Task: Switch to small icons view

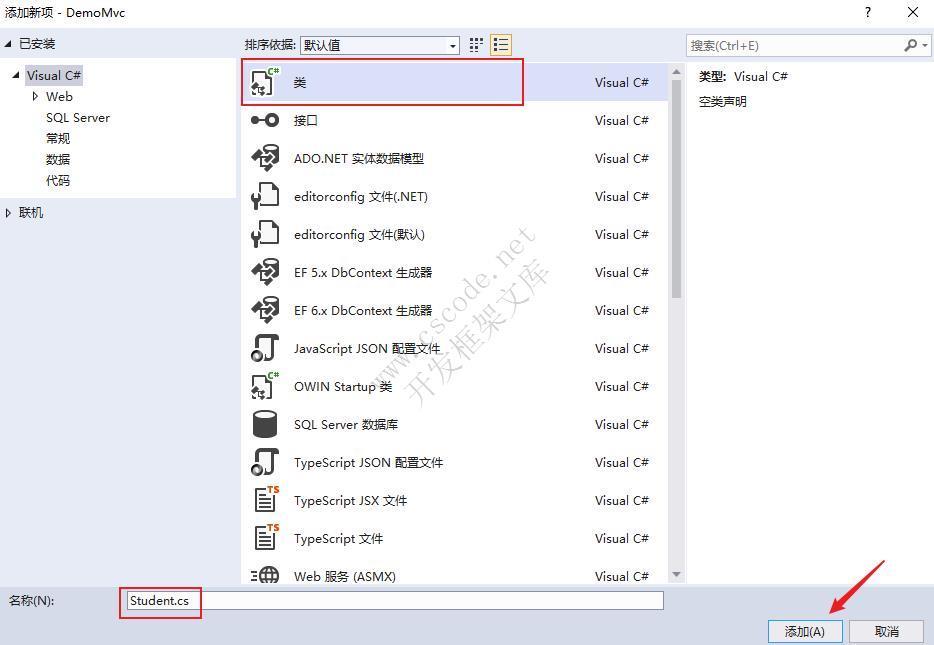Action: [x=475, y=45]
